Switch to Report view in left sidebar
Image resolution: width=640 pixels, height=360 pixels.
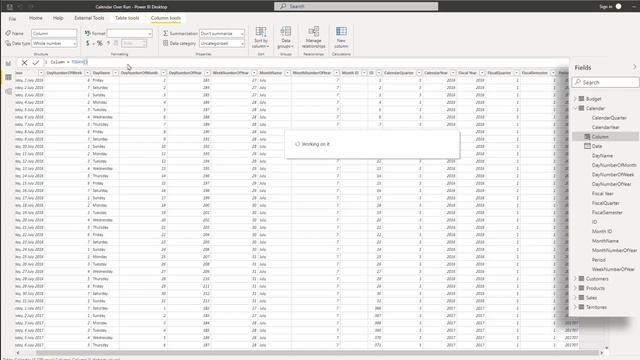tap(8, 63)
